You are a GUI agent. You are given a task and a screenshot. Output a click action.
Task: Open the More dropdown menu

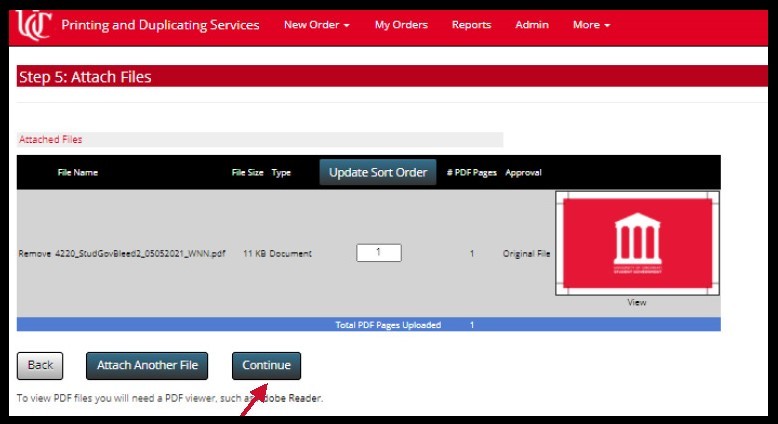pyautogui.click(x=590, y=25)
